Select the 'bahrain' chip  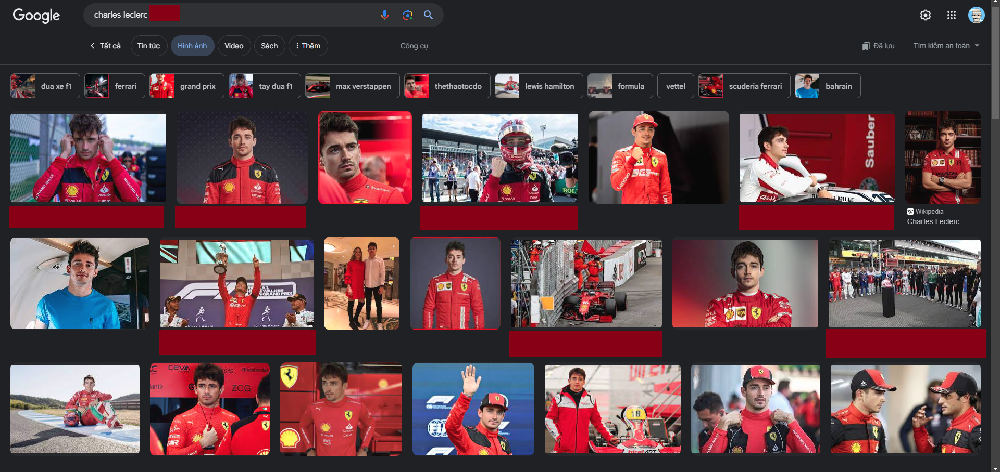click(x=827, y=86)
